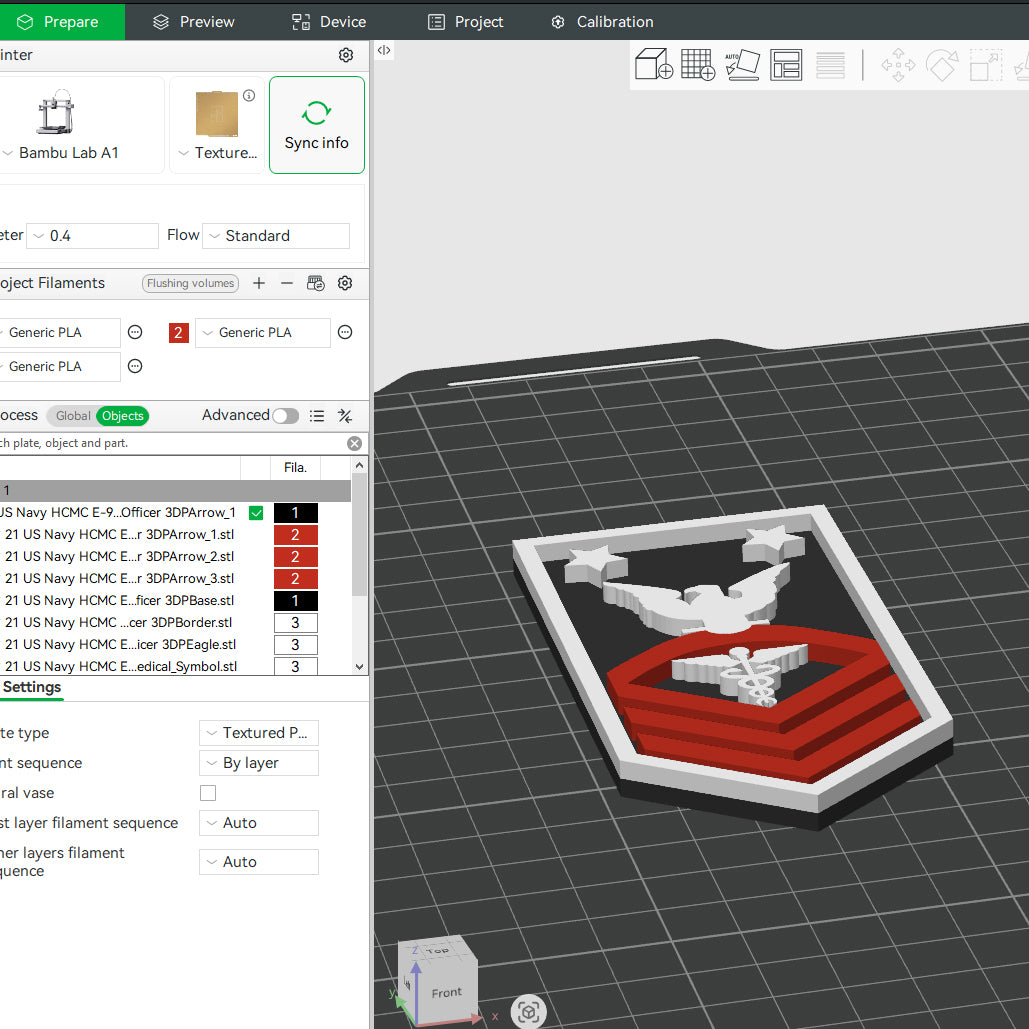The image size is (1029, 1029).
Task: Select the Bambu Lab A1 printer thumbnail
Action: tap(56, 112)
